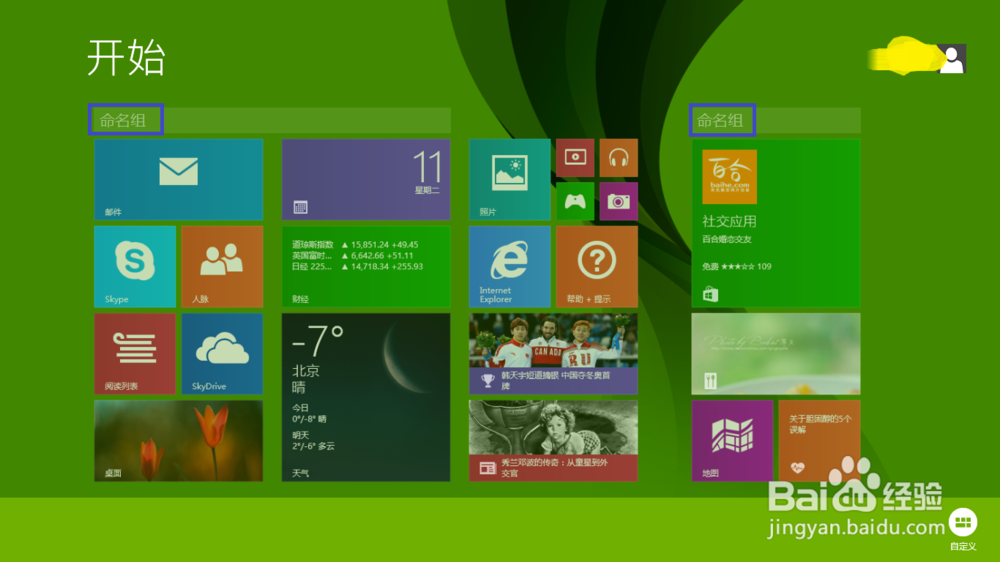Open the small Games controller tile

coord(575,202)
